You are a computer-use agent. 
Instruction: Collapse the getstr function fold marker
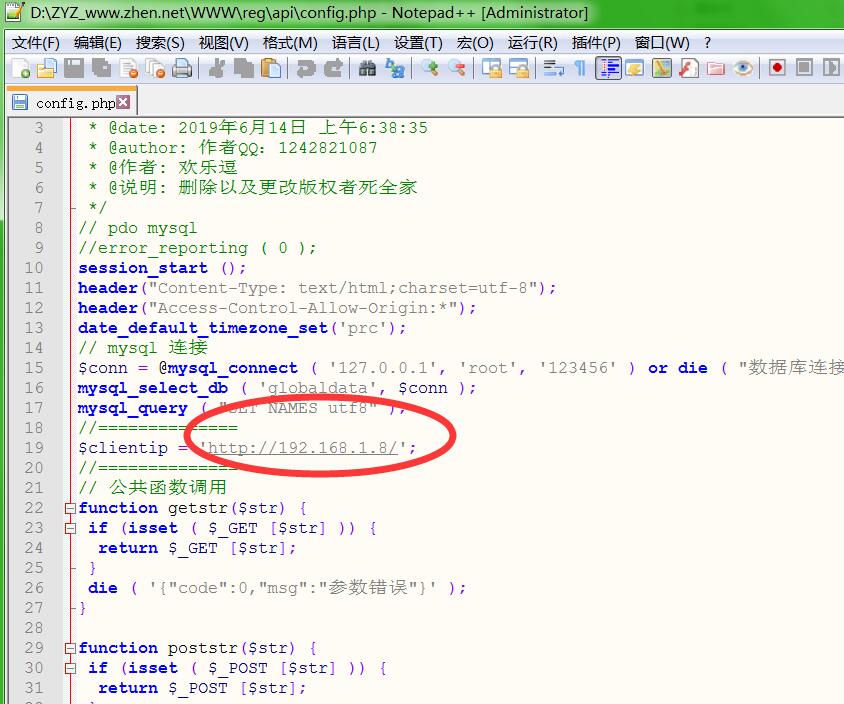[70, 508]
